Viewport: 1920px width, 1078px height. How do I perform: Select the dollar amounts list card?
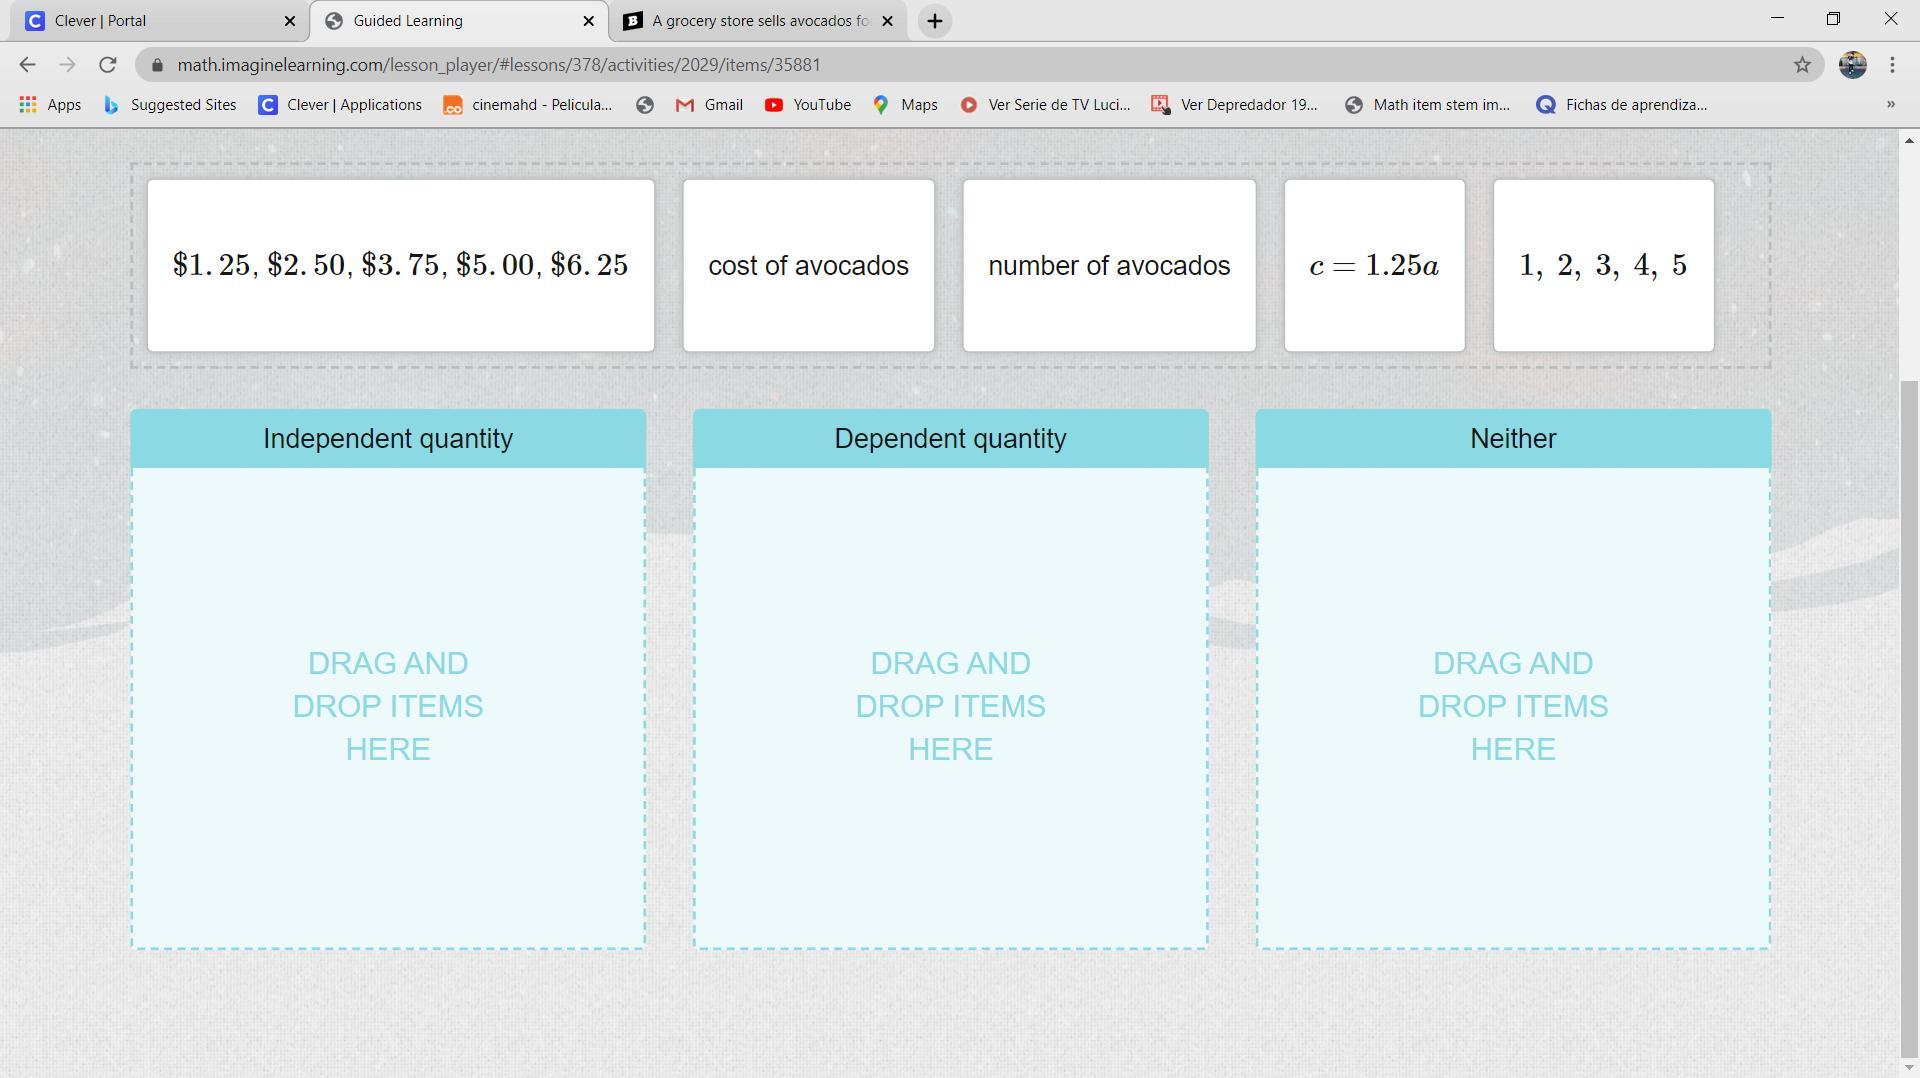pyautogui.click(x=401, y=266)
